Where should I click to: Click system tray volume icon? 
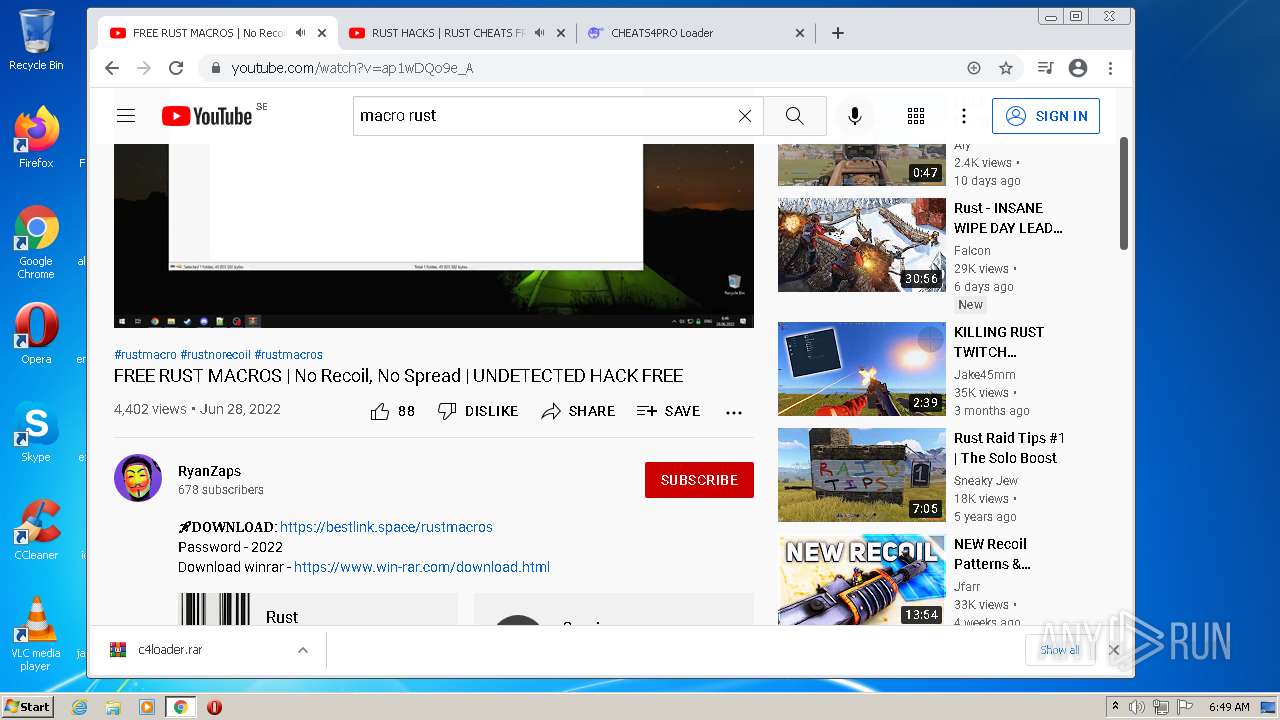[1138, 707]
